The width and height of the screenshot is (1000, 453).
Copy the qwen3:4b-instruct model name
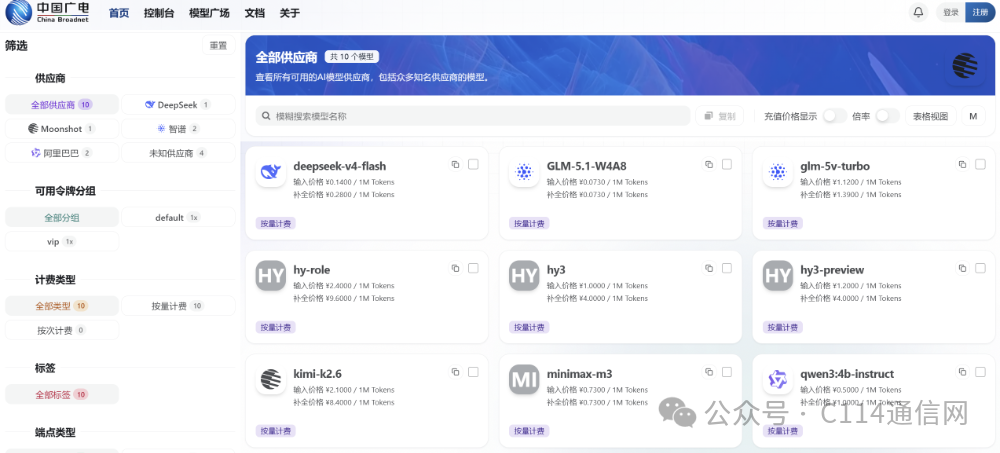962,372
